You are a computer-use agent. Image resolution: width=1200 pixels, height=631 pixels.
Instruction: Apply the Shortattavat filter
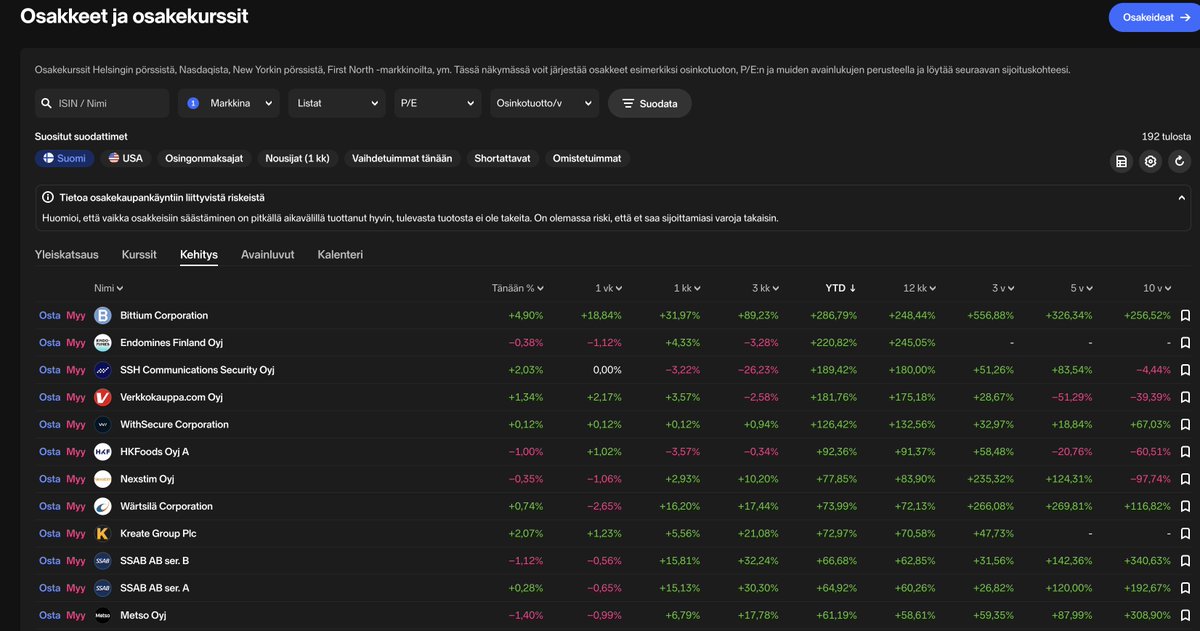pos(503,158)
